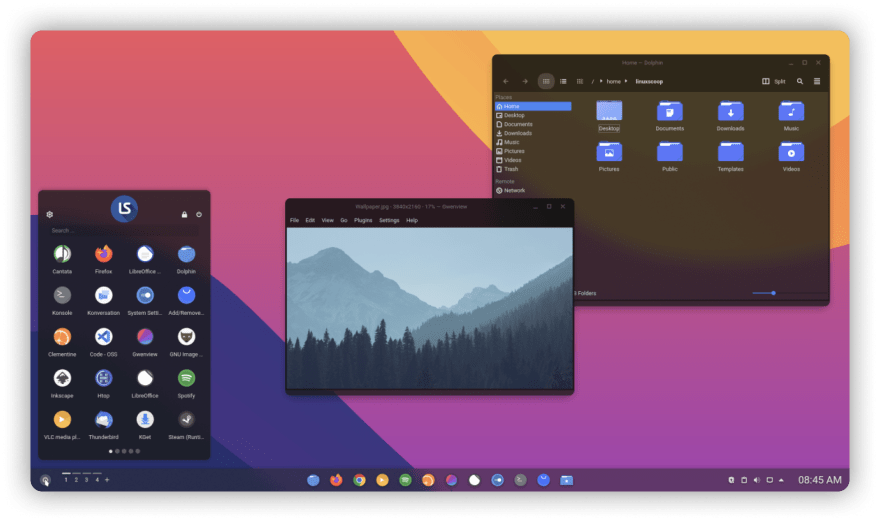Switch Dolphin to icons view mode
The height and width of the screenshot is (522, 880).
click(546, 81)
